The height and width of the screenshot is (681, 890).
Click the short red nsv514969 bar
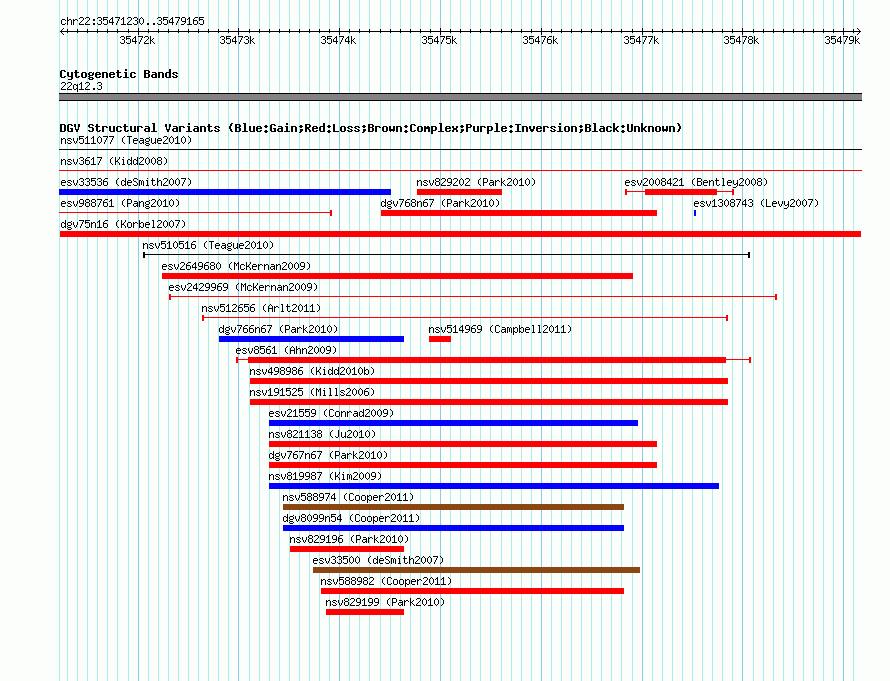coord(440,339)
